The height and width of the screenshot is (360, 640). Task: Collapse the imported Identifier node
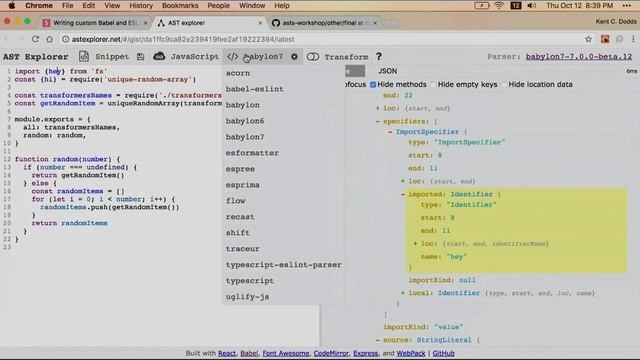click(403, 194)
